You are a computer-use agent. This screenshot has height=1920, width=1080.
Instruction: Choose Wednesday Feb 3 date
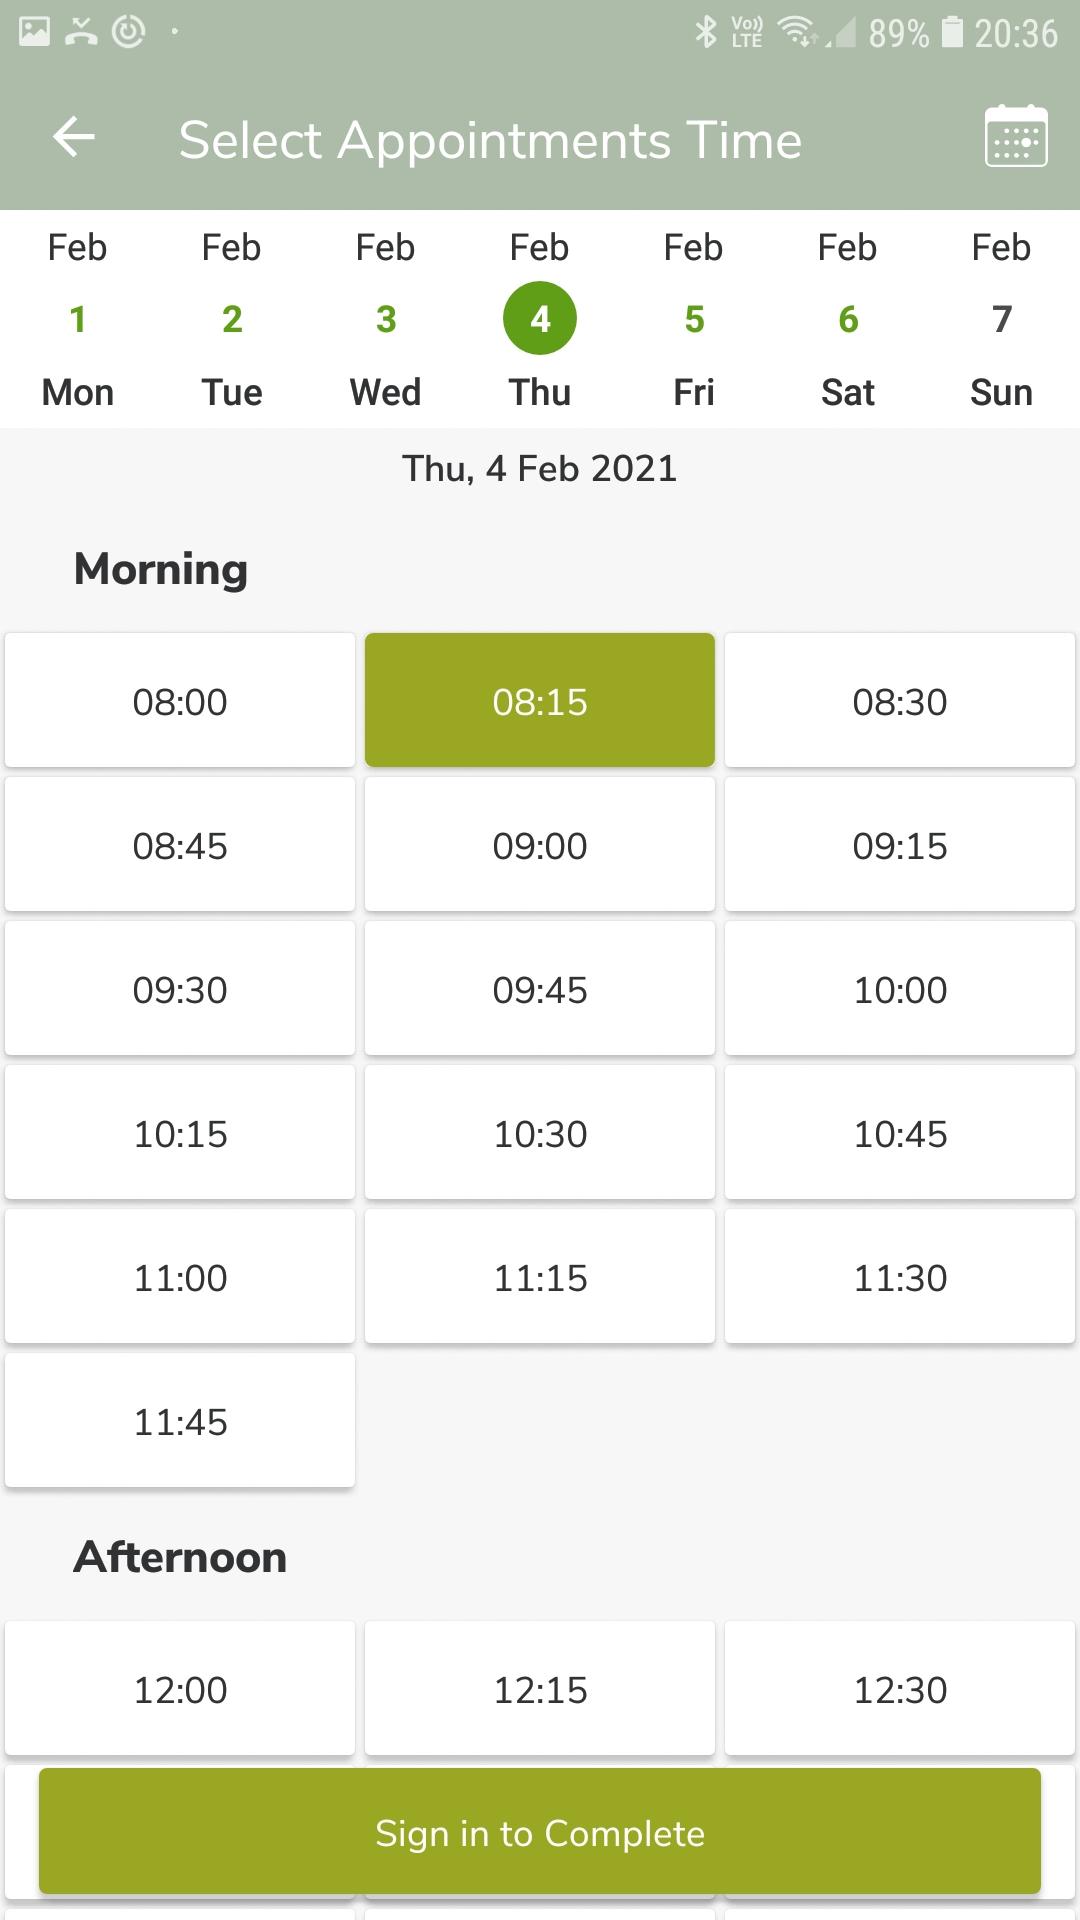[386, 320]
